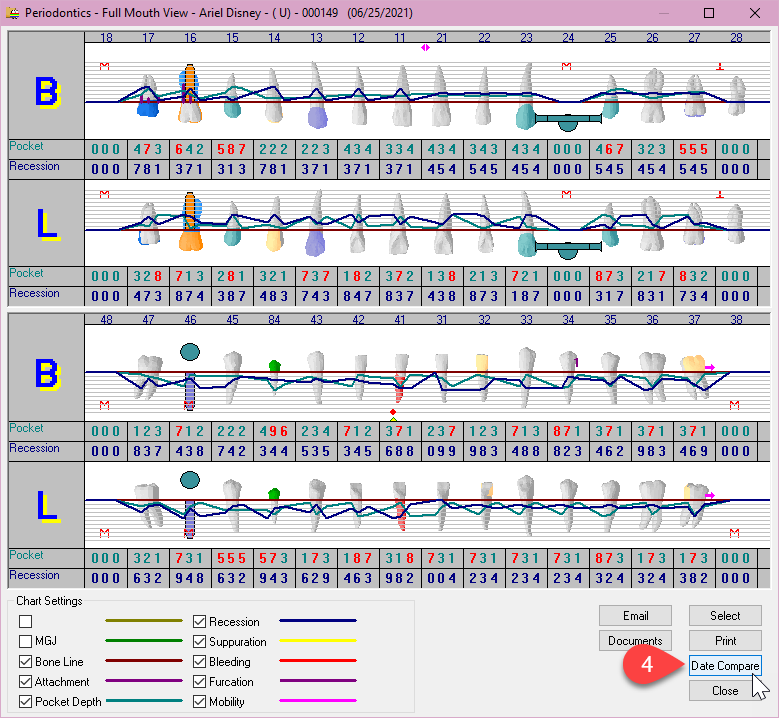The height and width of the screenshot is (718, 779).
Task: Click the magenta midline arrows near tooth 21
Action: (425, 48)
